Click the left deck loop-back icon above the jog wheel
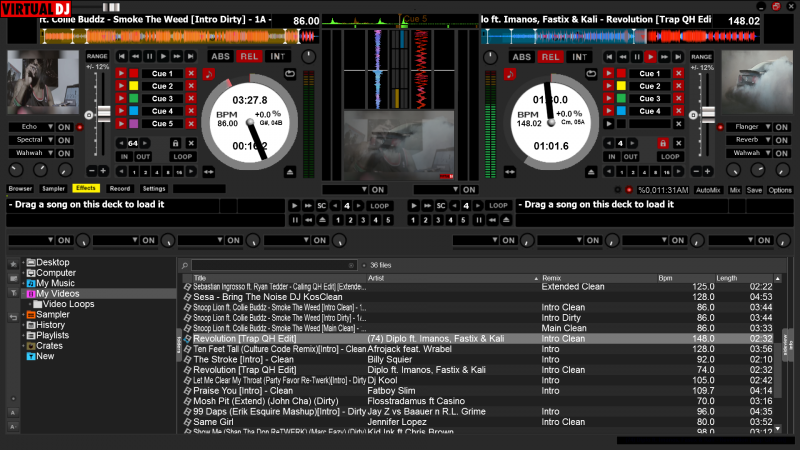This screenshot has height=450, width=800. (x=290, y=74)
